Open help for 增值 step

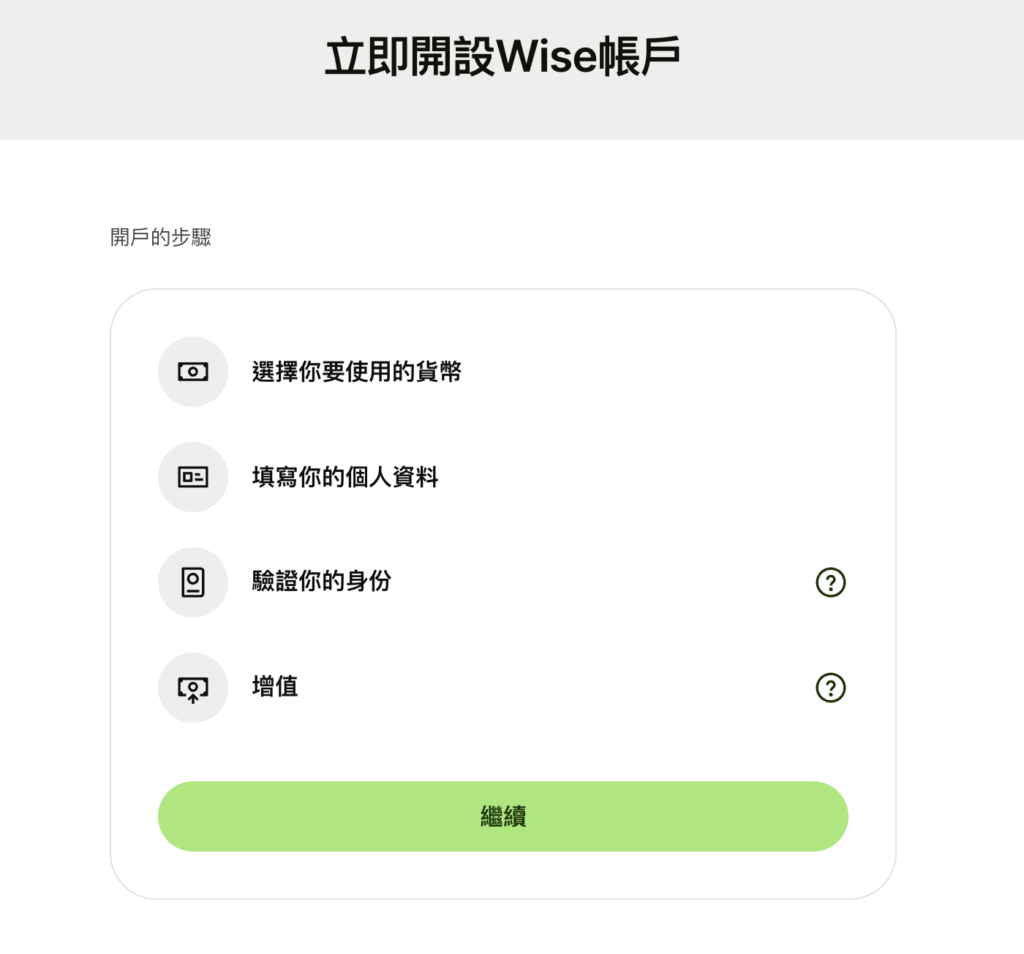point(831,688)
